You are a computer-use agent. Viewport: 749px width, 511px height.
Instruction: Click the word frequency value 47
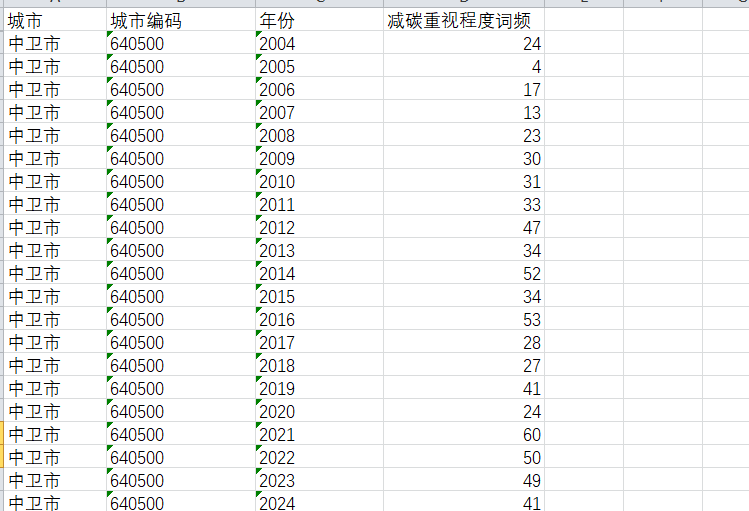464,228
